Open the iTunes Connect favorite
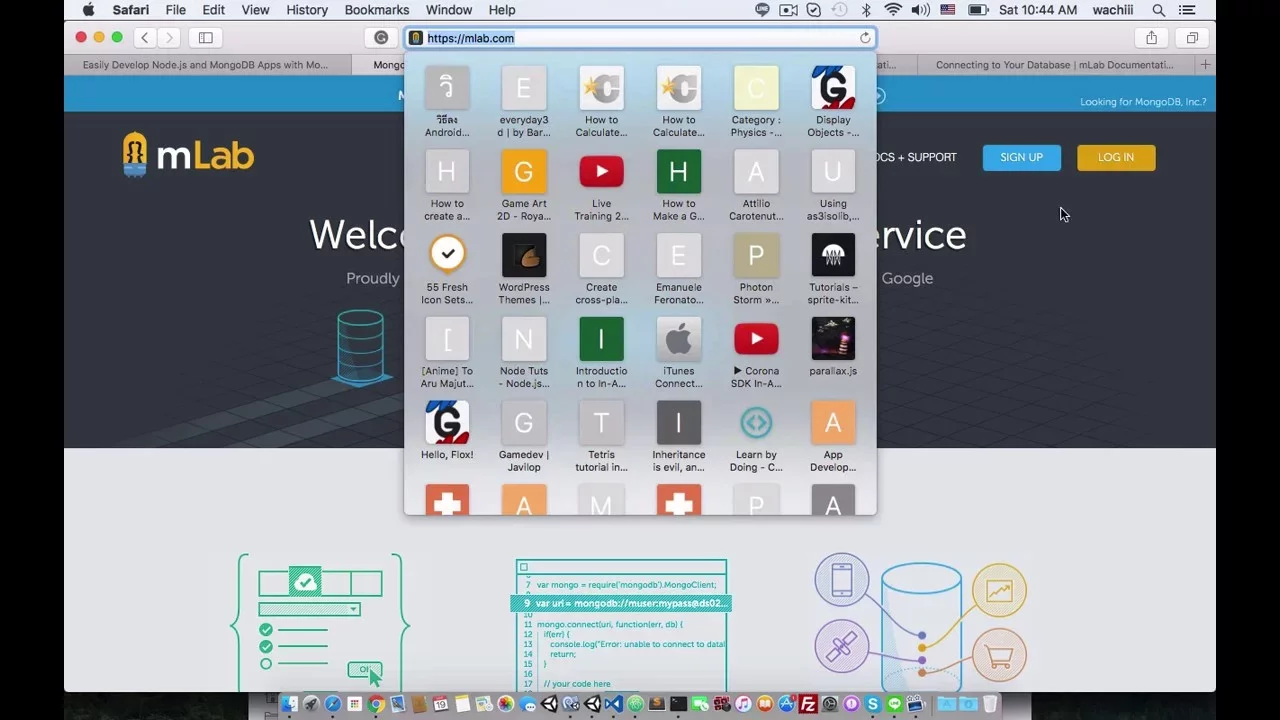 tap(679, 340)
